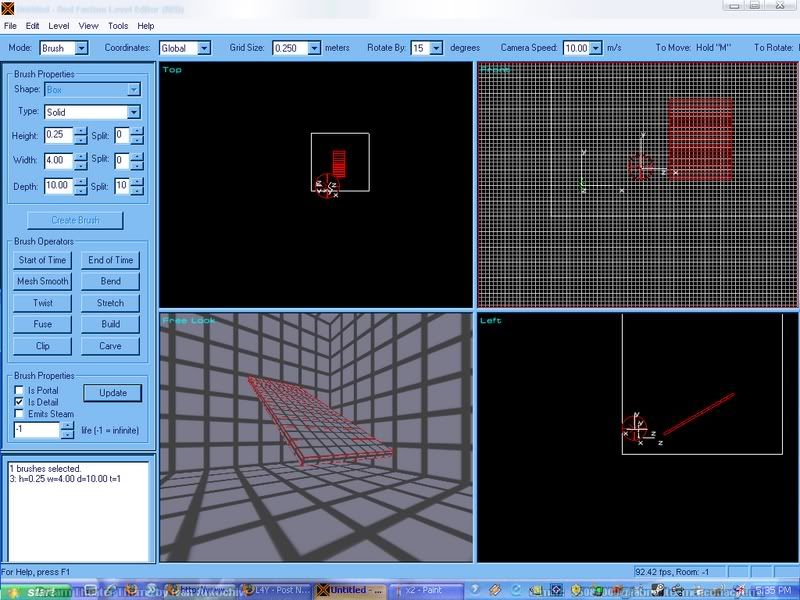Viewport: 800px width, 600px height.
Task: Open the Rotate By degrees dropdown
Action: (436, 48)
